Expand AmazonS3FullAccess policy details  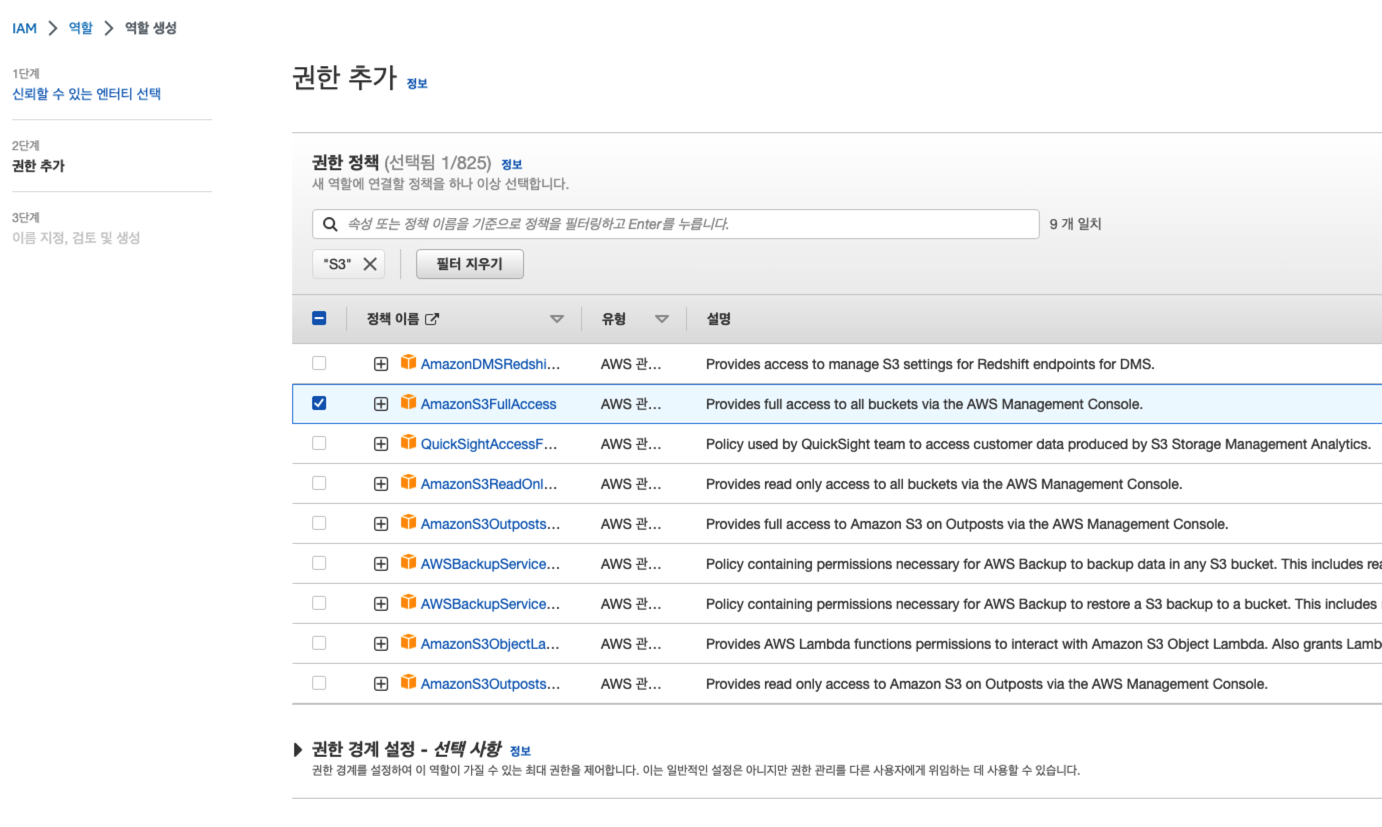(x=381, y=404)
